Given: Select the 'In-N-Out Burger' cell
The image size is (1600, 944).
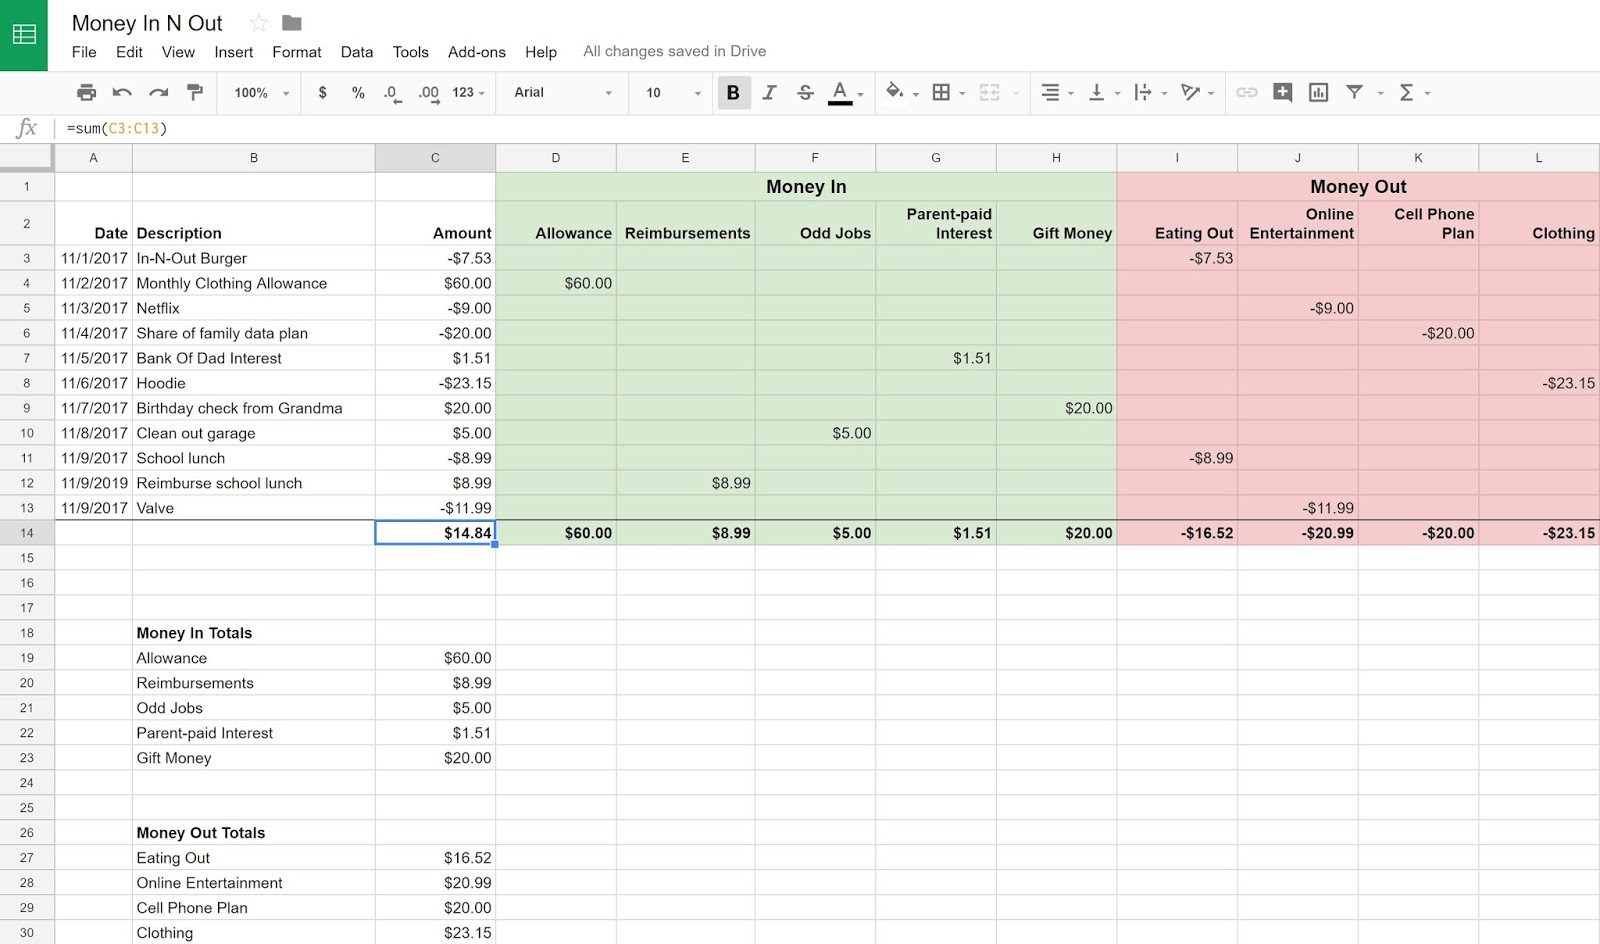Looking at the screenshot, I should point(254,258).
